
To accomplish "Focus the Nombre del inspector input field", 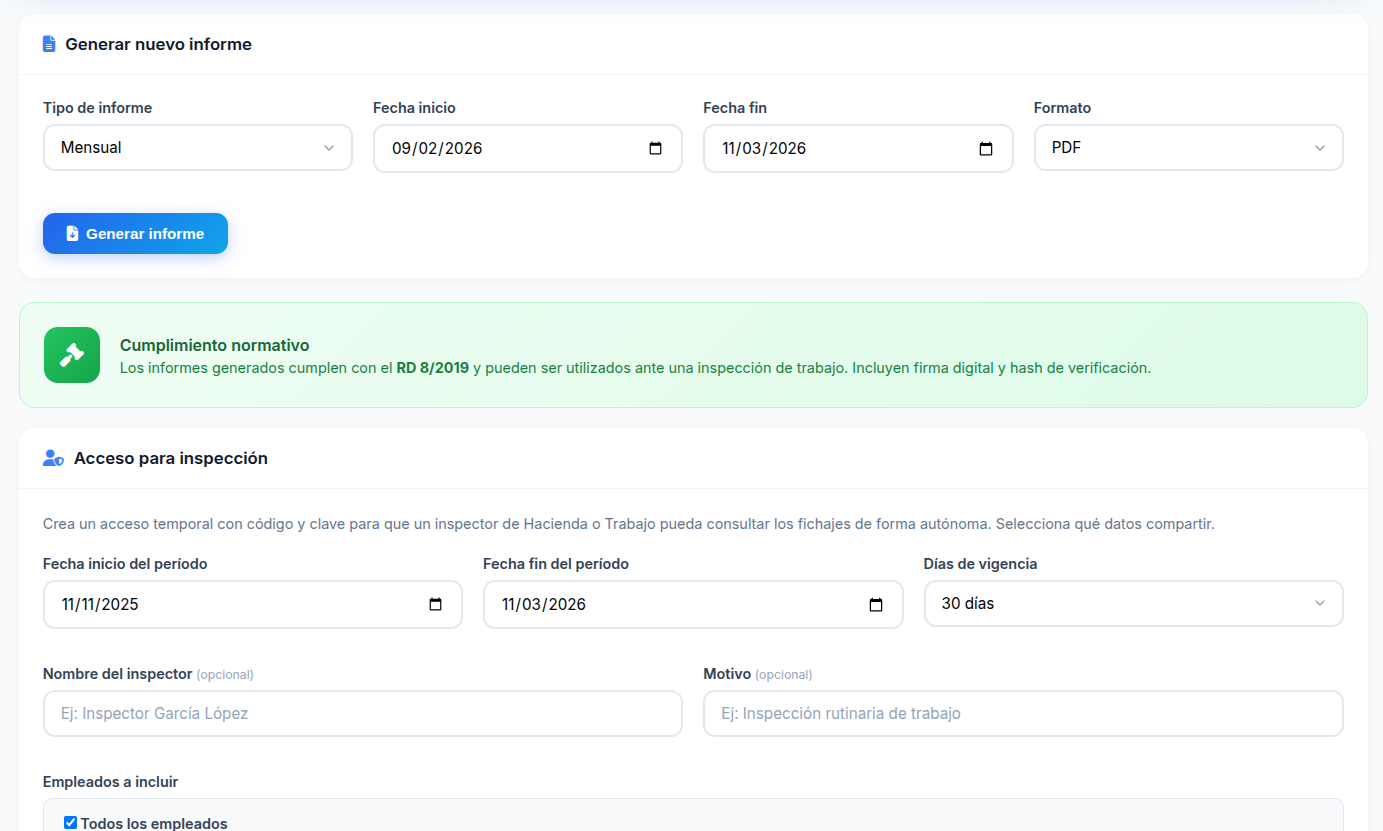I will [x=362, y=714].
